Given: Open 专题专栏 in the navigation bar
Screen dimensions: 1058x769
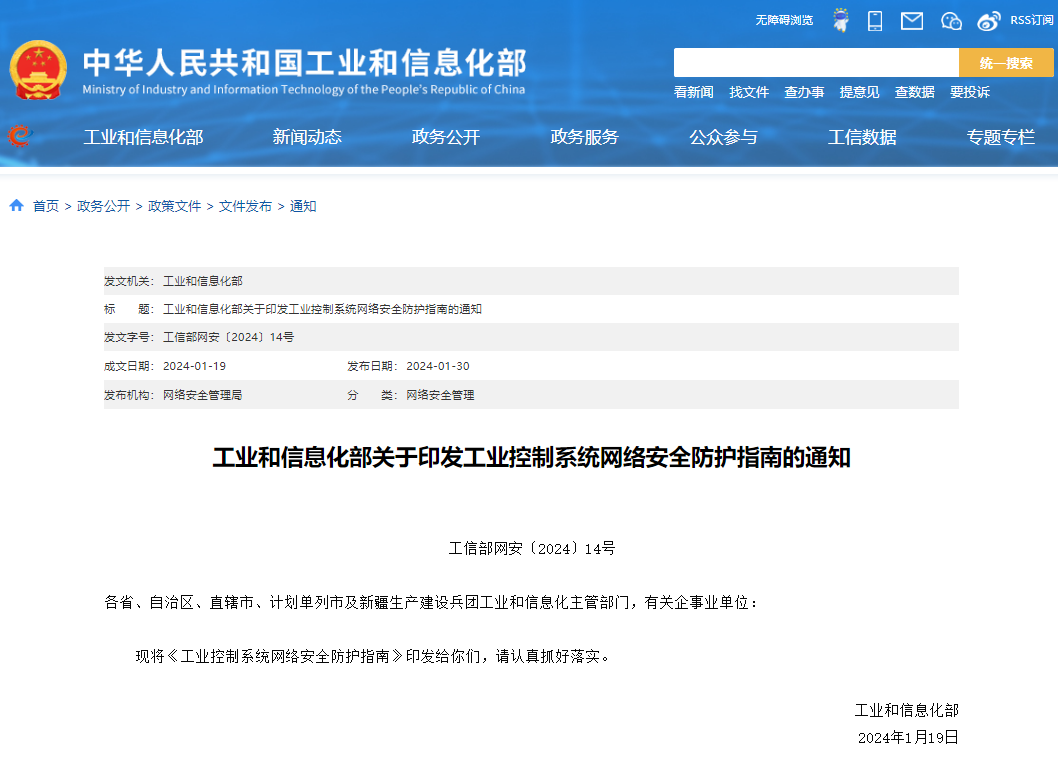Looking at the screenshot, I should 1000,137.
